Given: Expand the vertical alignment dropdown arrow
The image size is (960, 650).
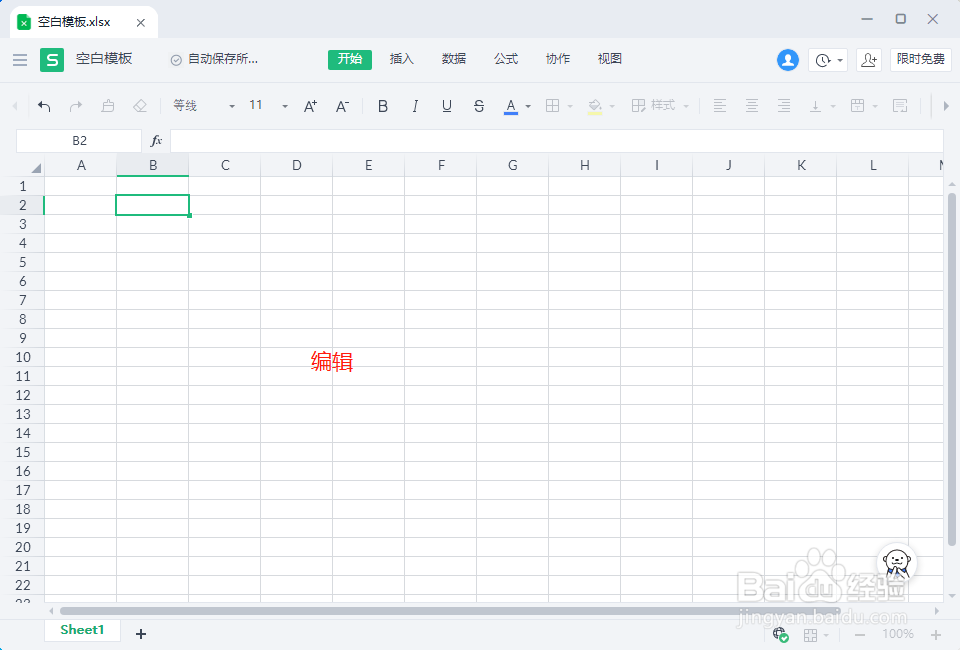Looking at the screenshot, I should tap(833, 106).
